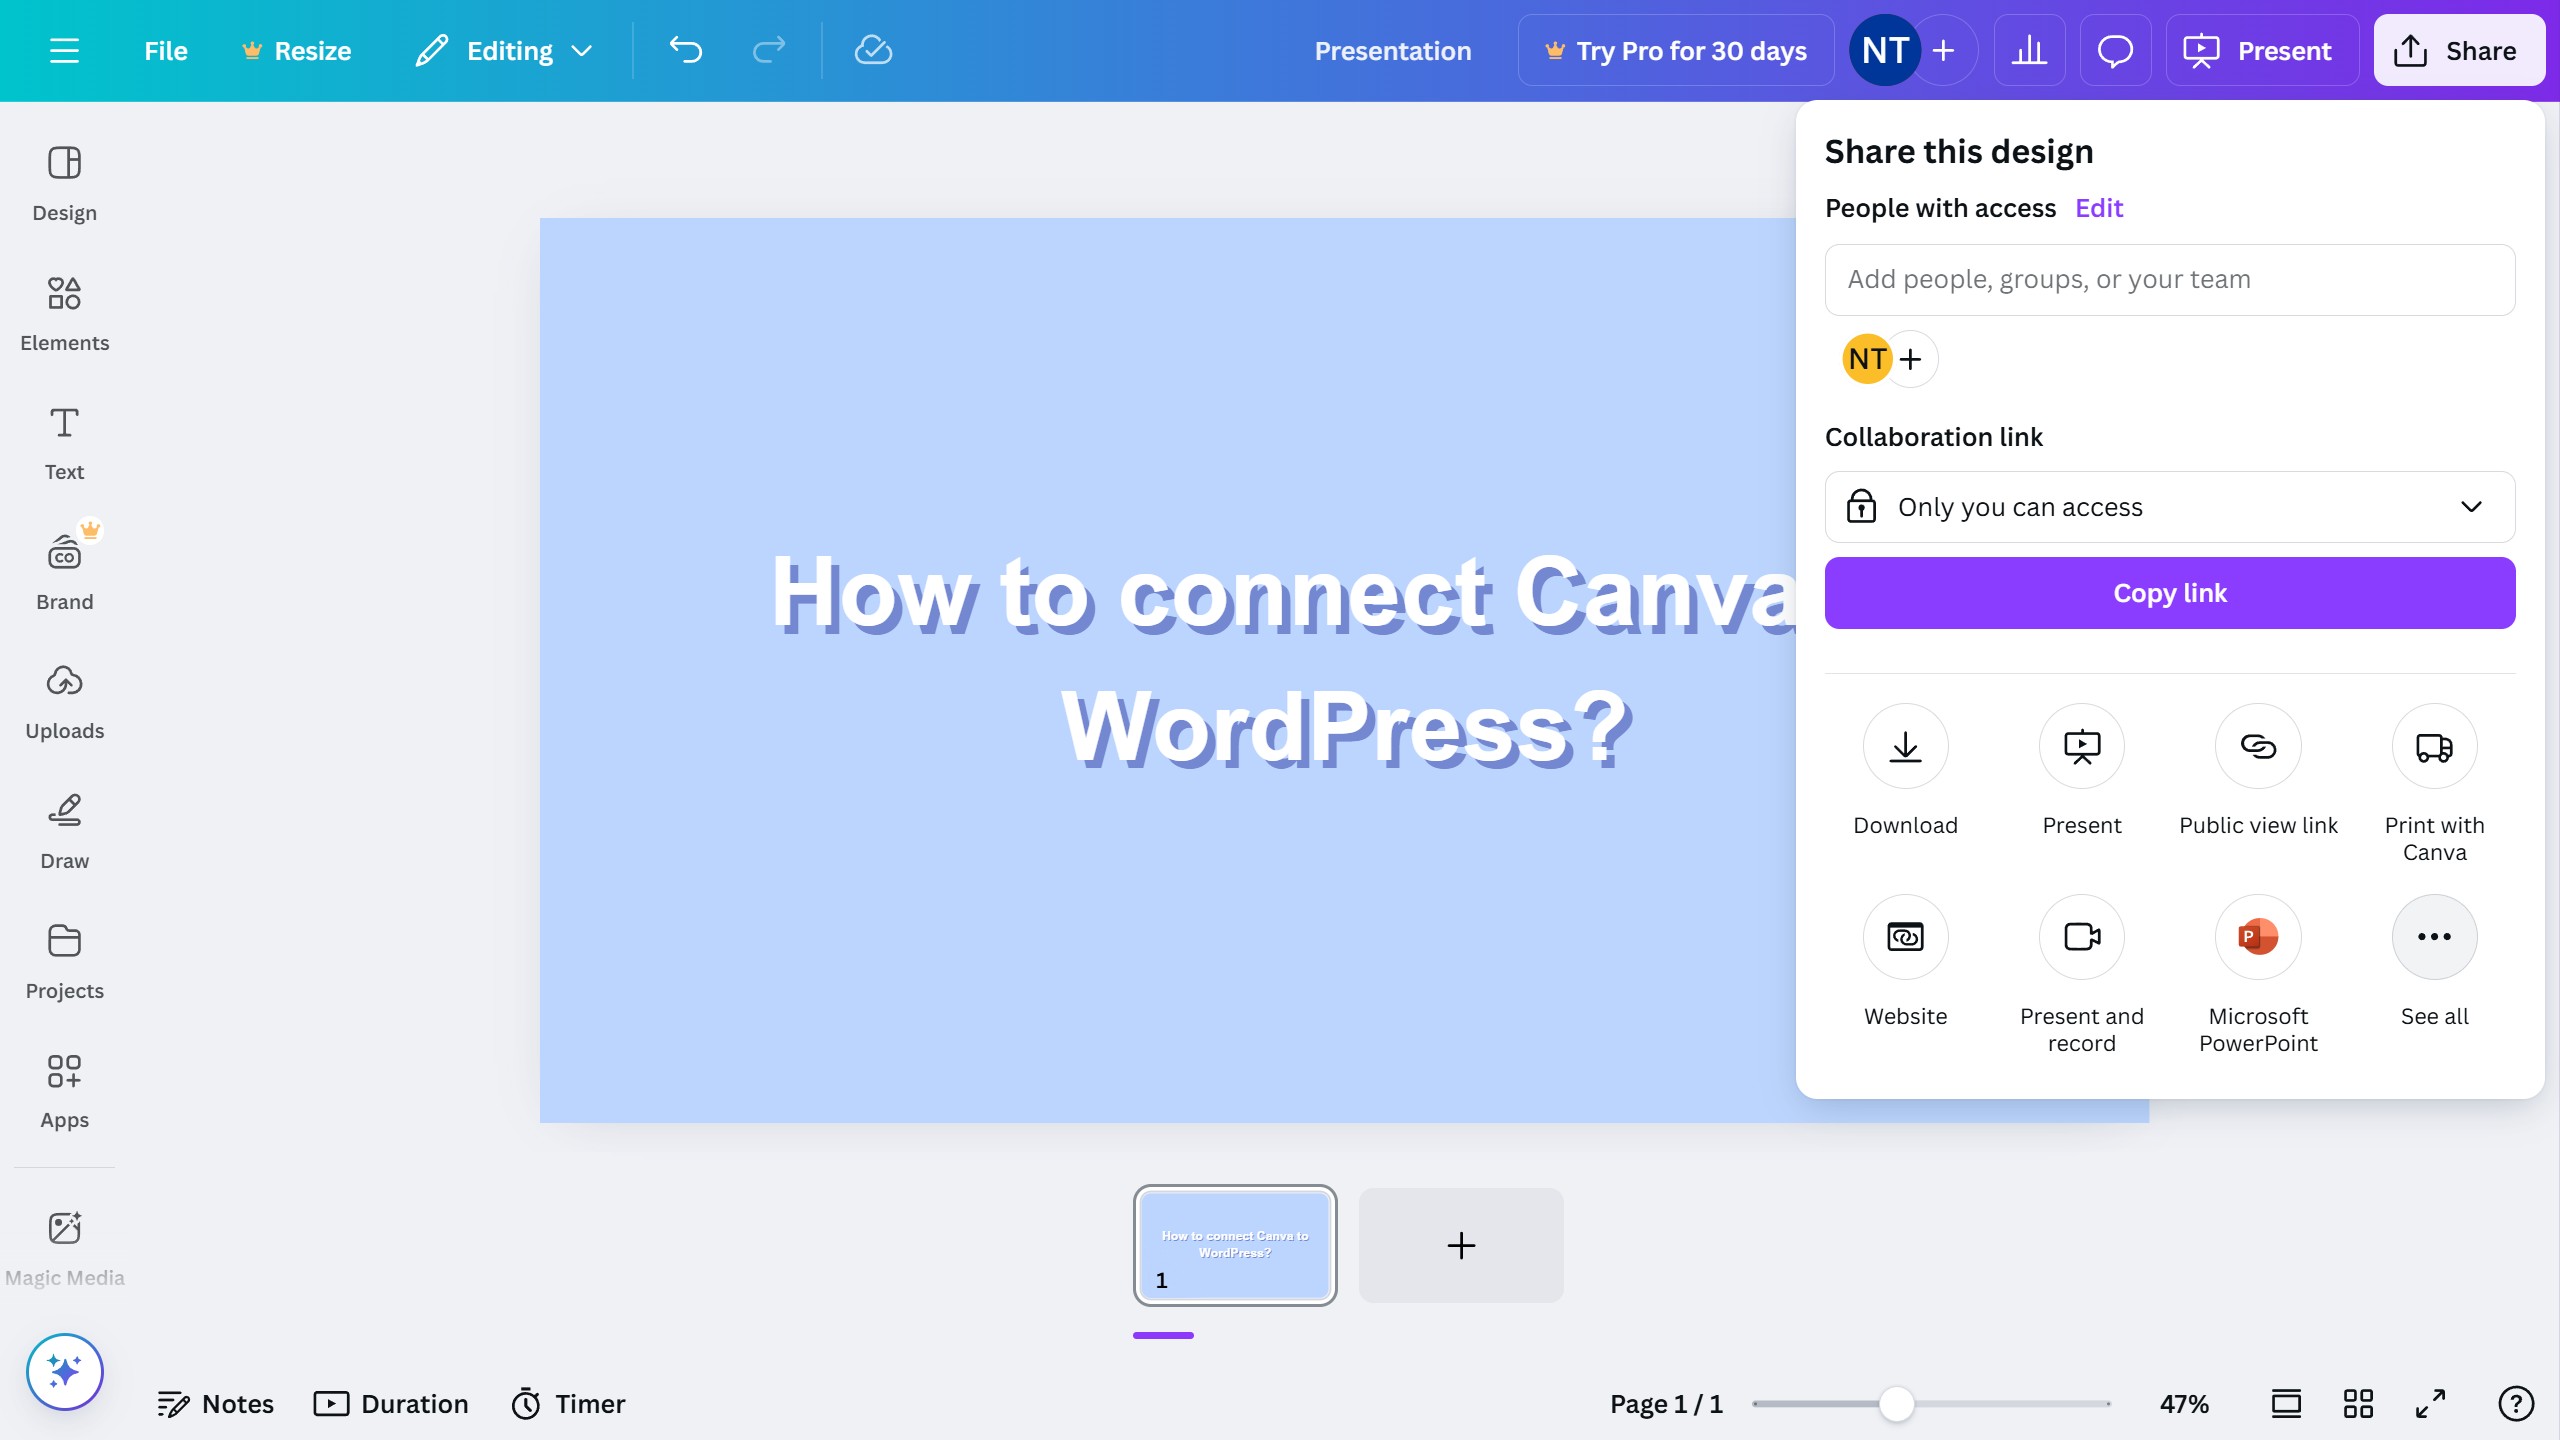2560x1440 pixels.
Task: Open 'Only you can access' dropdown
Action: (2169, 507)
